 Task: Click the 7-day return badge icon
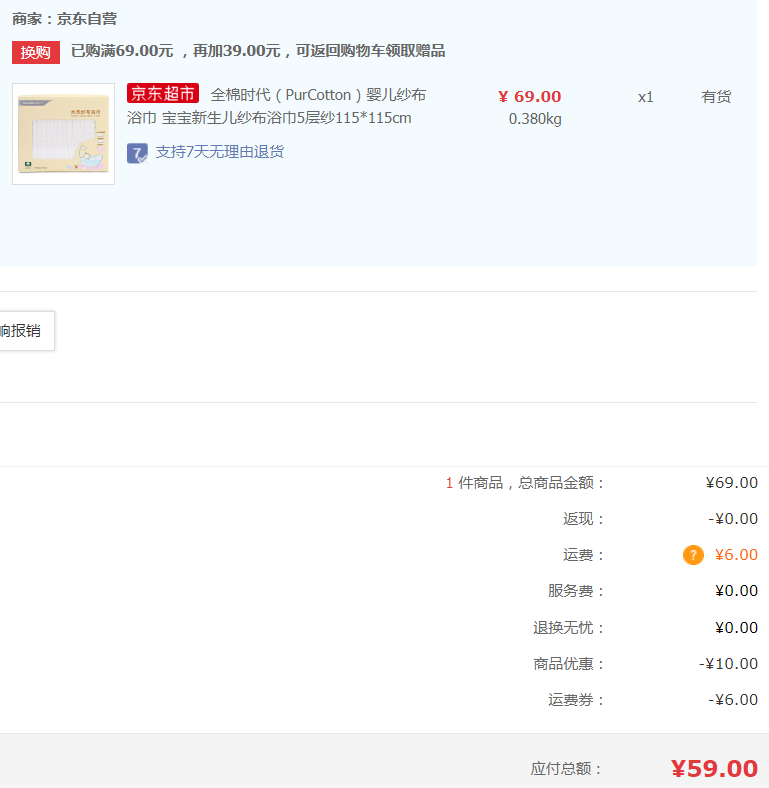(137, 153)
